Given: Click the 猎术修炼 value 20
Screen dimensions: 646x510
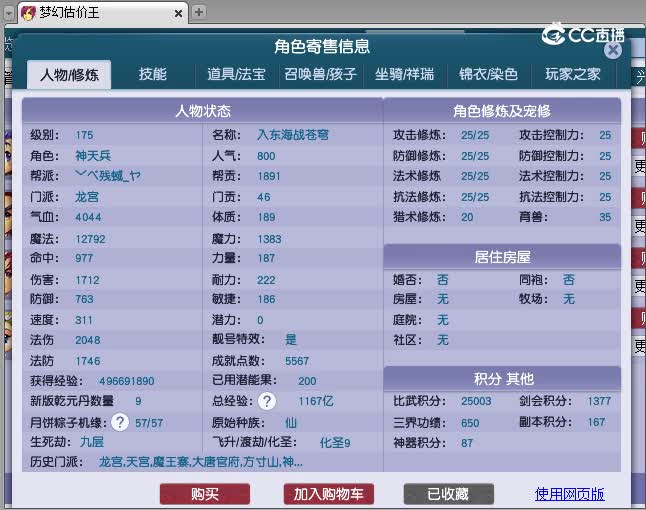Looking at the screenshot, I should click(x=467, y=217).
